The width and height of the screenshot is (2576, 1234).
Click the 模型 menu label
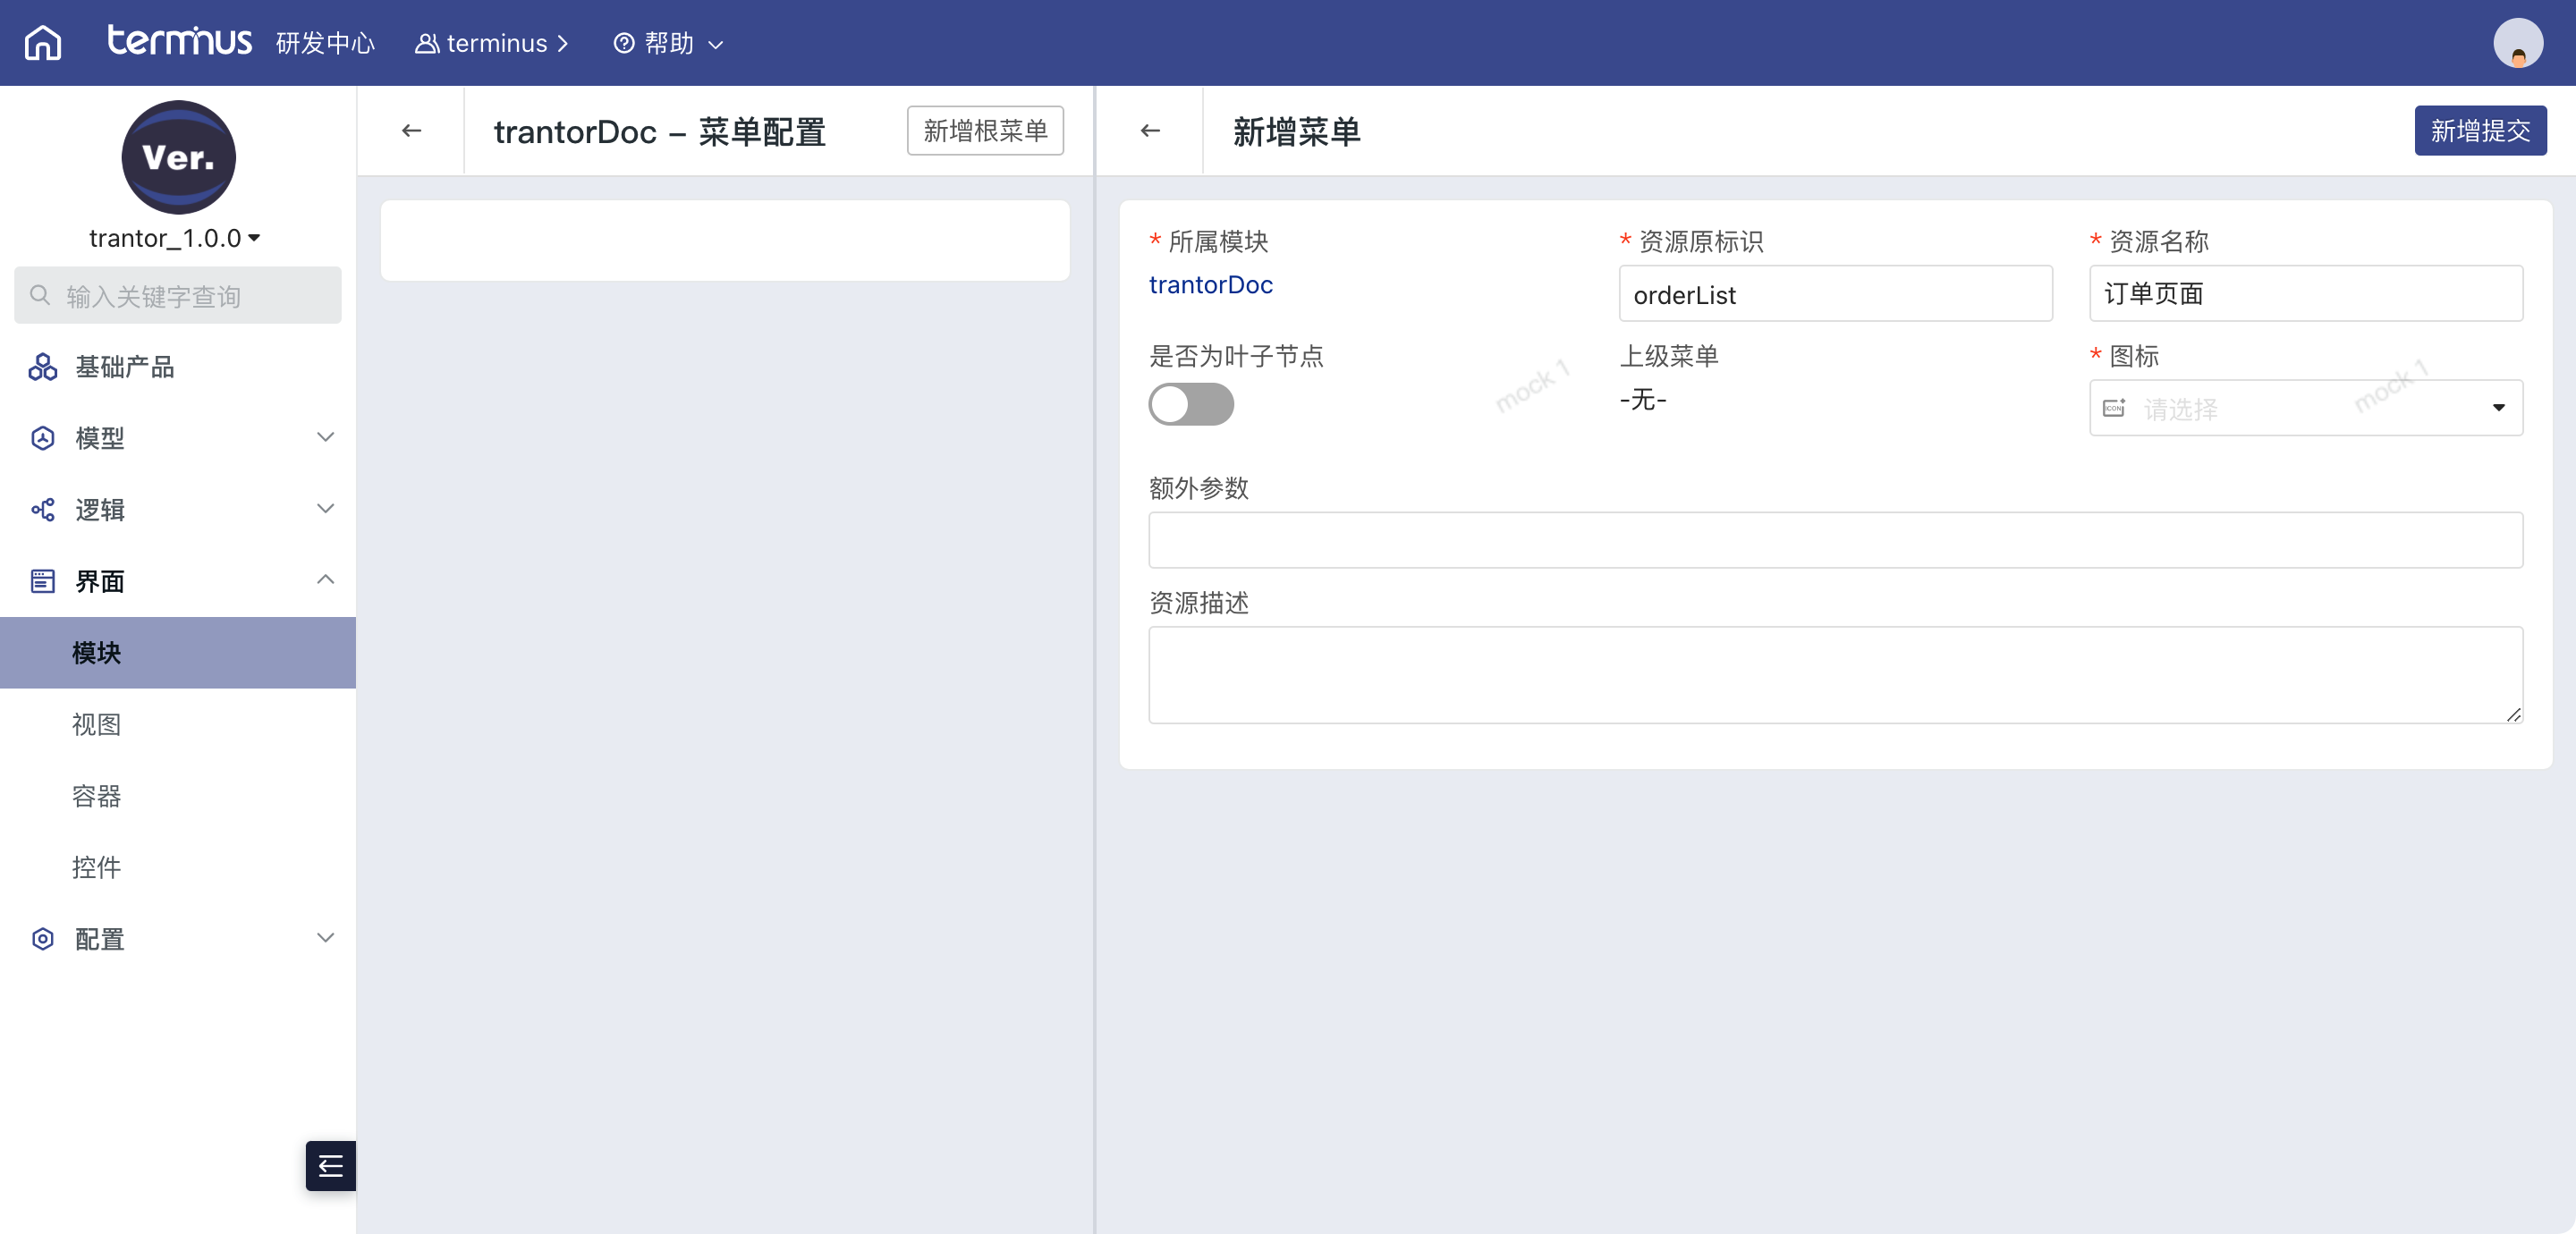point(100,438)
